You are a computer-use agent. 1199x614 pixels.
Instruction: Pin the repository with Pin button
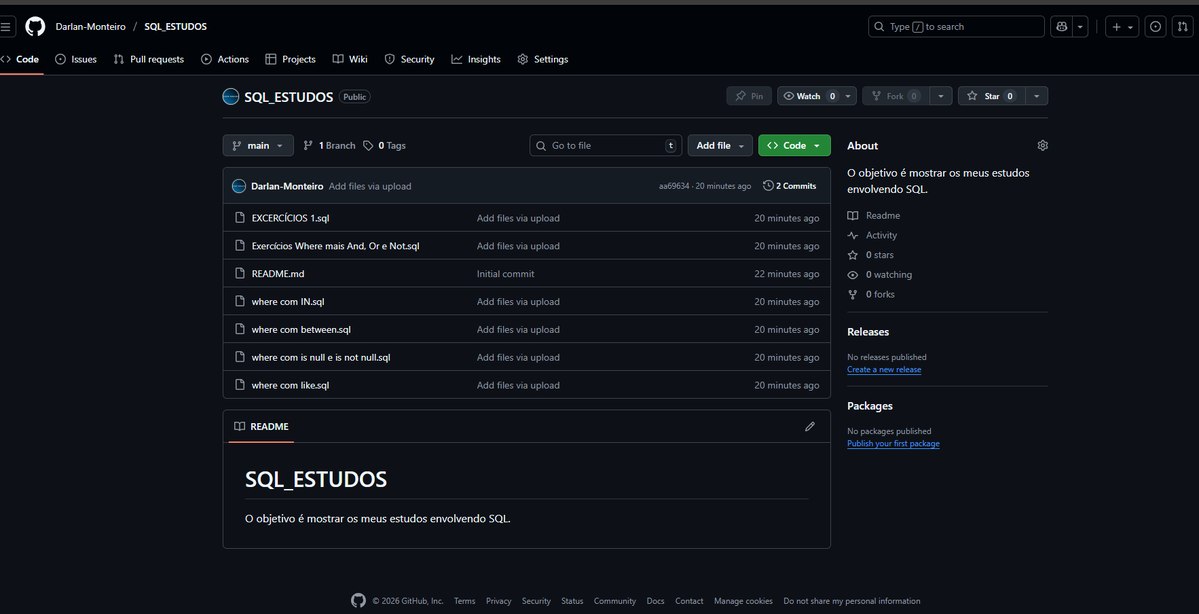coord(749,96)
